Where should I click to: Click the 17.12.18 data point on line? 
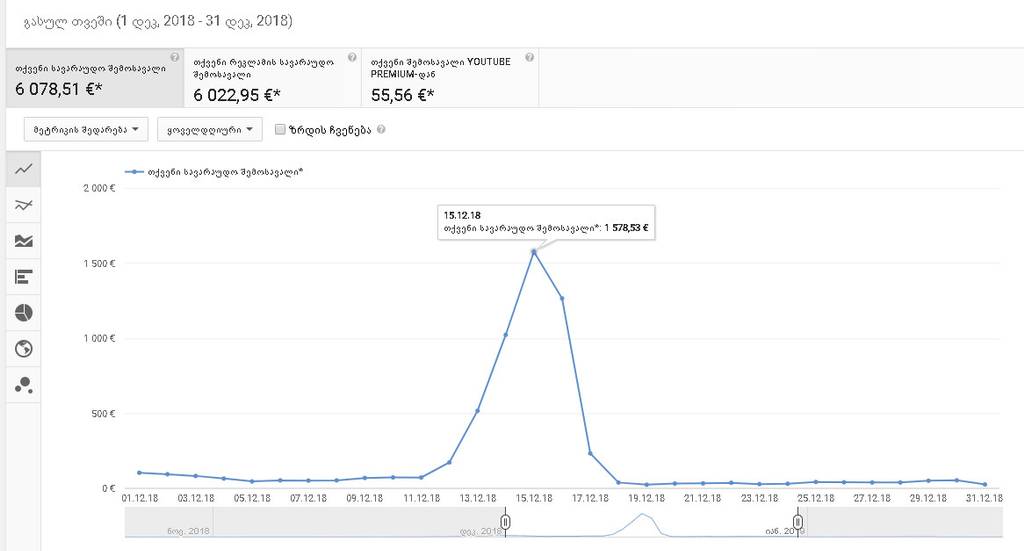[590, 453]
